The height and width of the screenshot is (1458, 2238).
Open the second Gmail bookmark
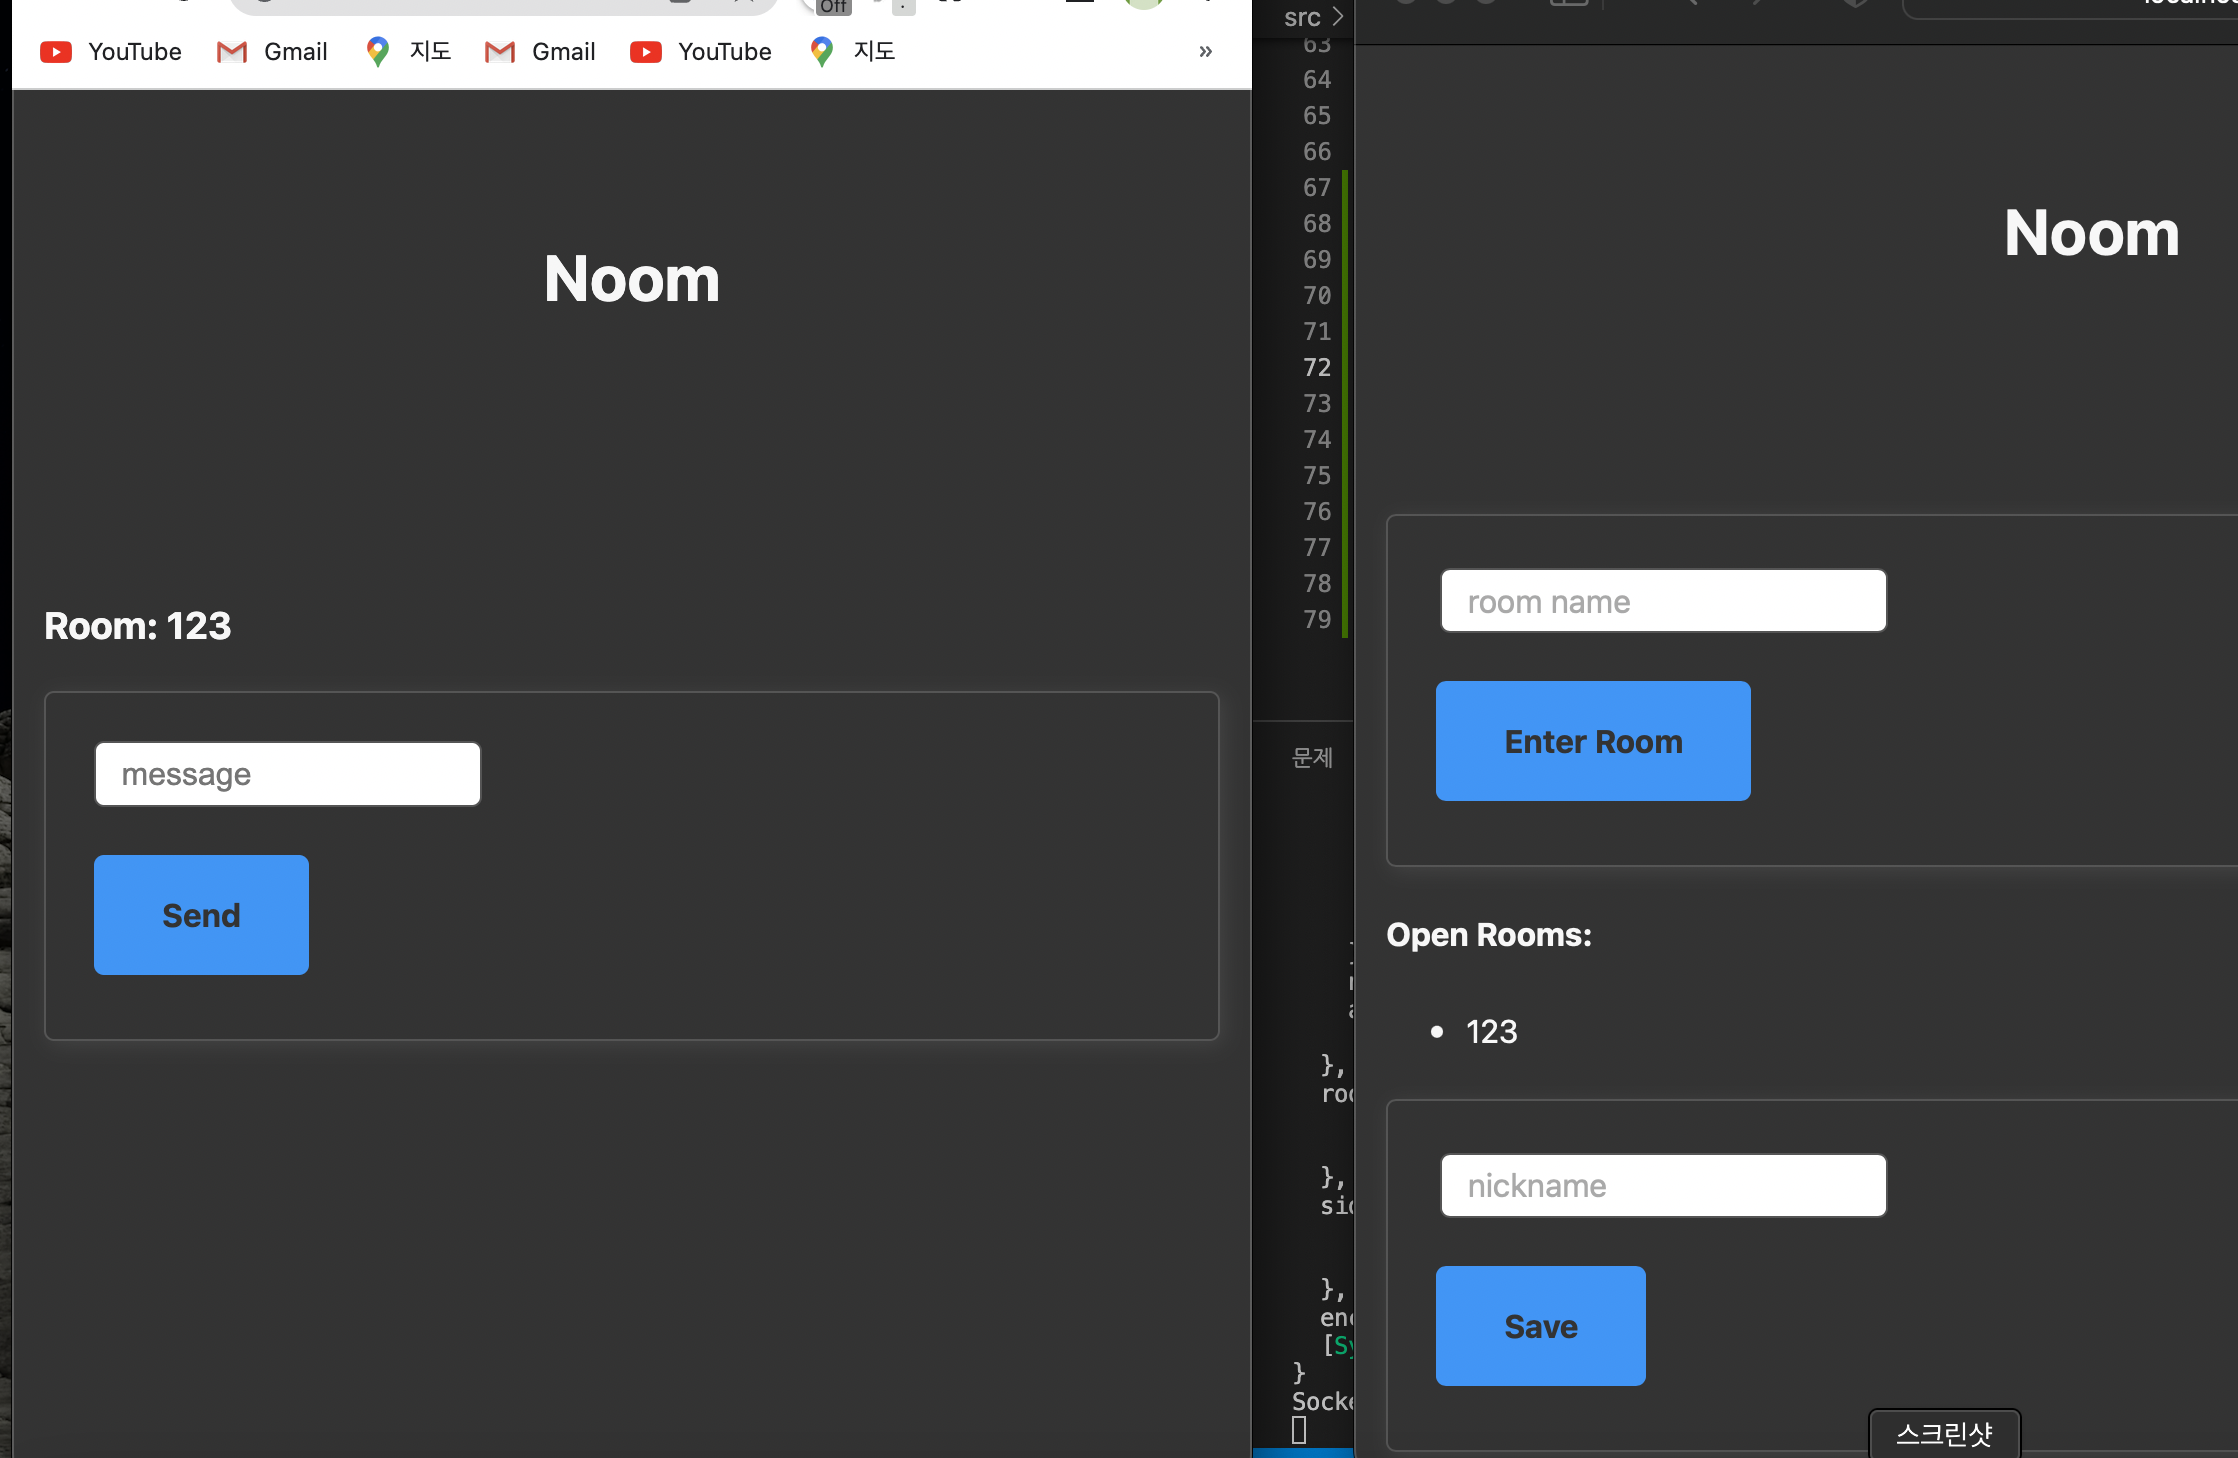coord(540,52)
